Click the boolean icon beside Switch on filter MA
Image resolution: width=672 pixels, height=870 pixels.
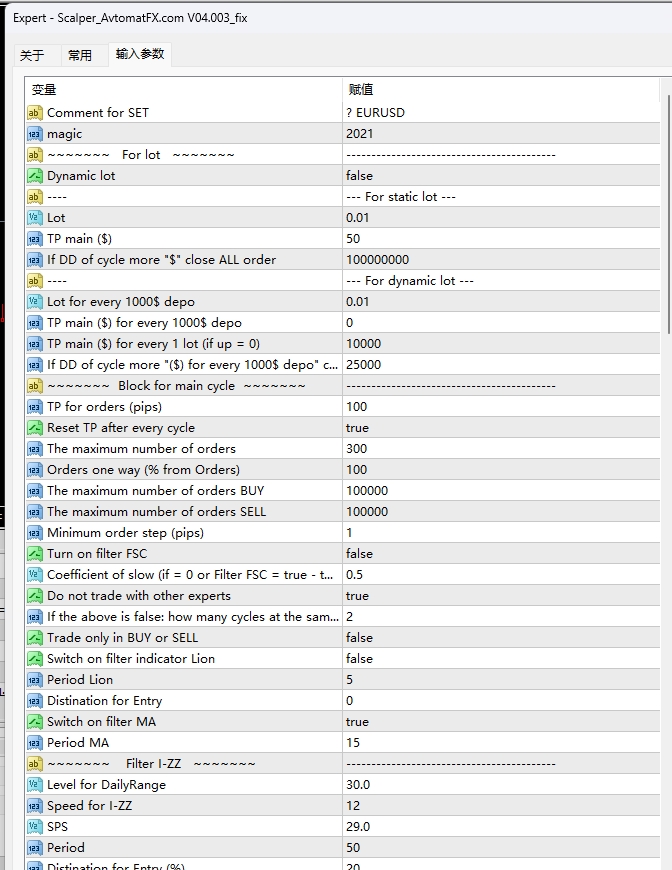point(34,722)
